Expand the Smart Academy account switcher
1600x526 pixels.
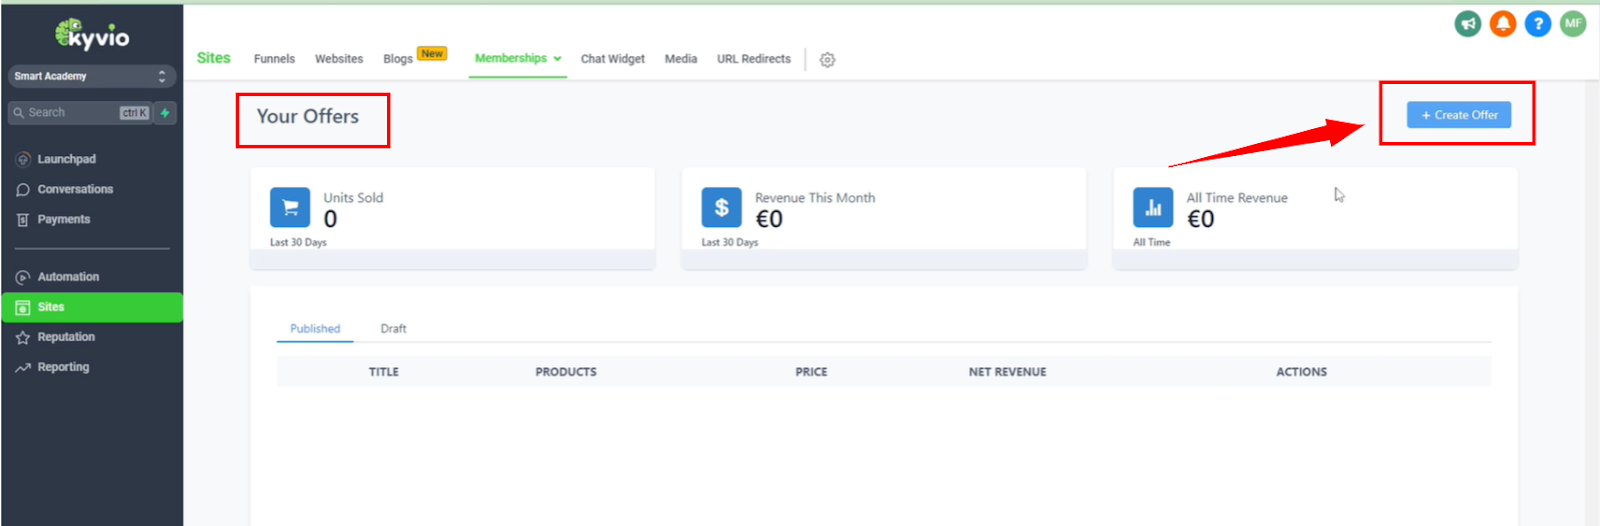coord(92,76)
